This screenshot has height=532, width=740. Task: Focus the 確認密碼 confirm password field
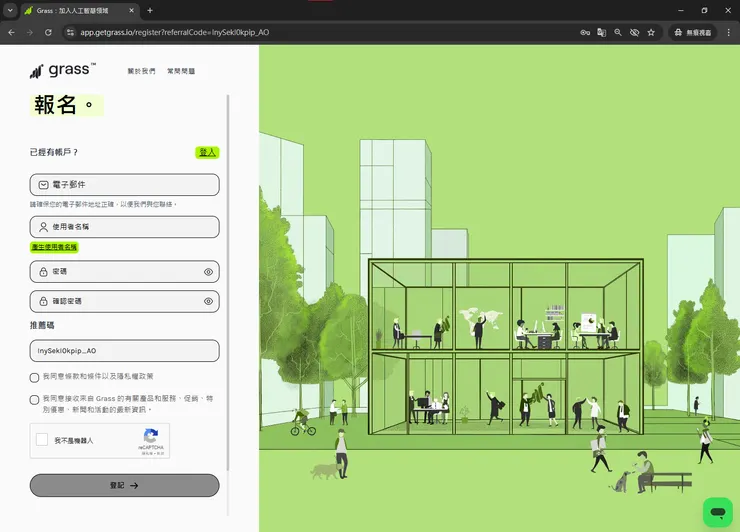[125, 301]
